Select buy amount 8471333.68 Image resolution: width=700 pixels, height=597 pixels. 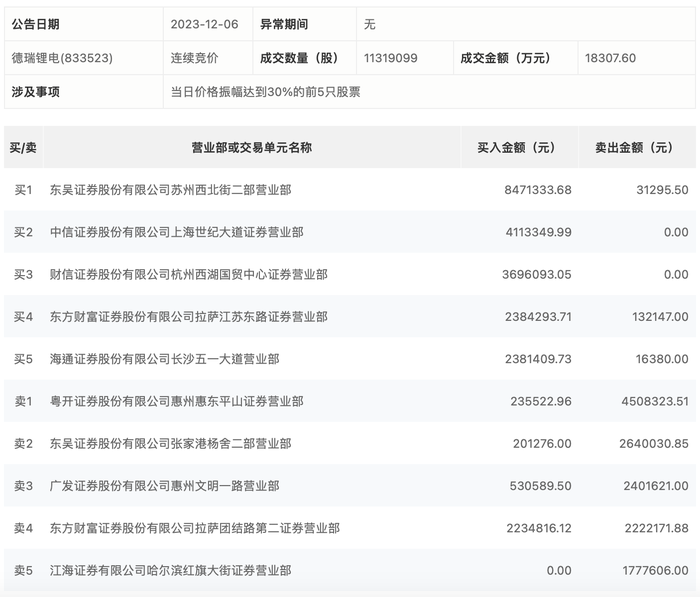538,190
